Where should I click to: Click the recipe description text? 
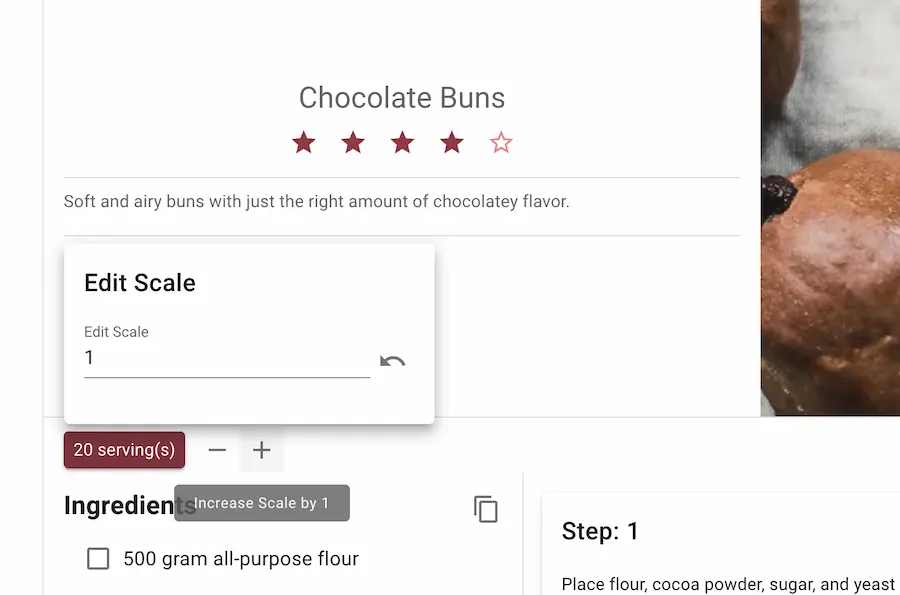[x=316, y=201]
